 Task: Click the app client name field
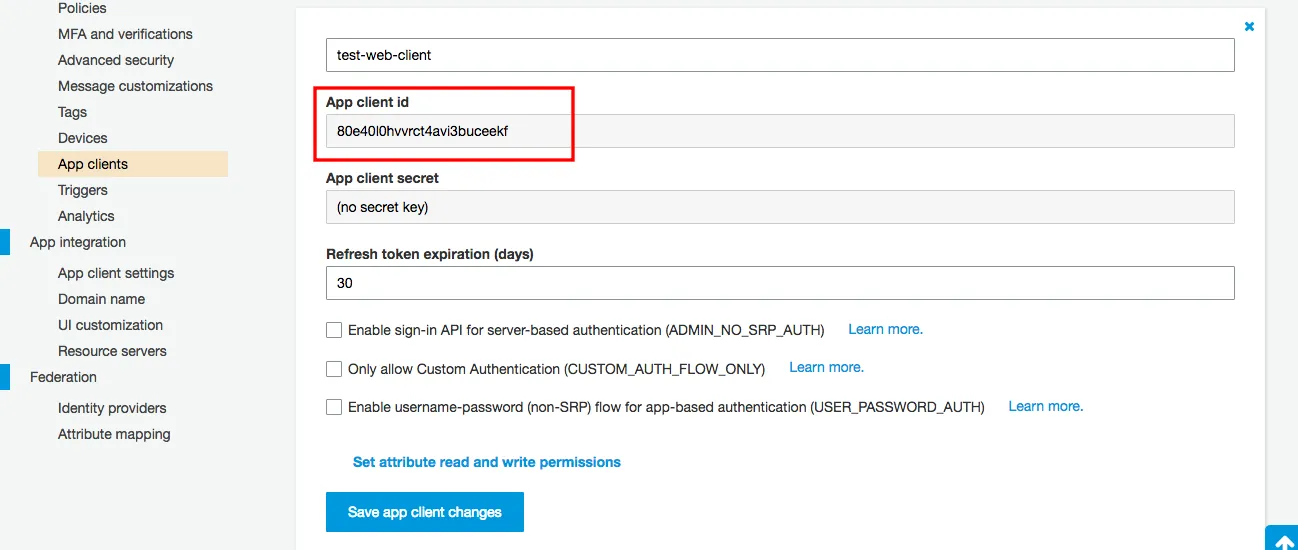point(780,55)
